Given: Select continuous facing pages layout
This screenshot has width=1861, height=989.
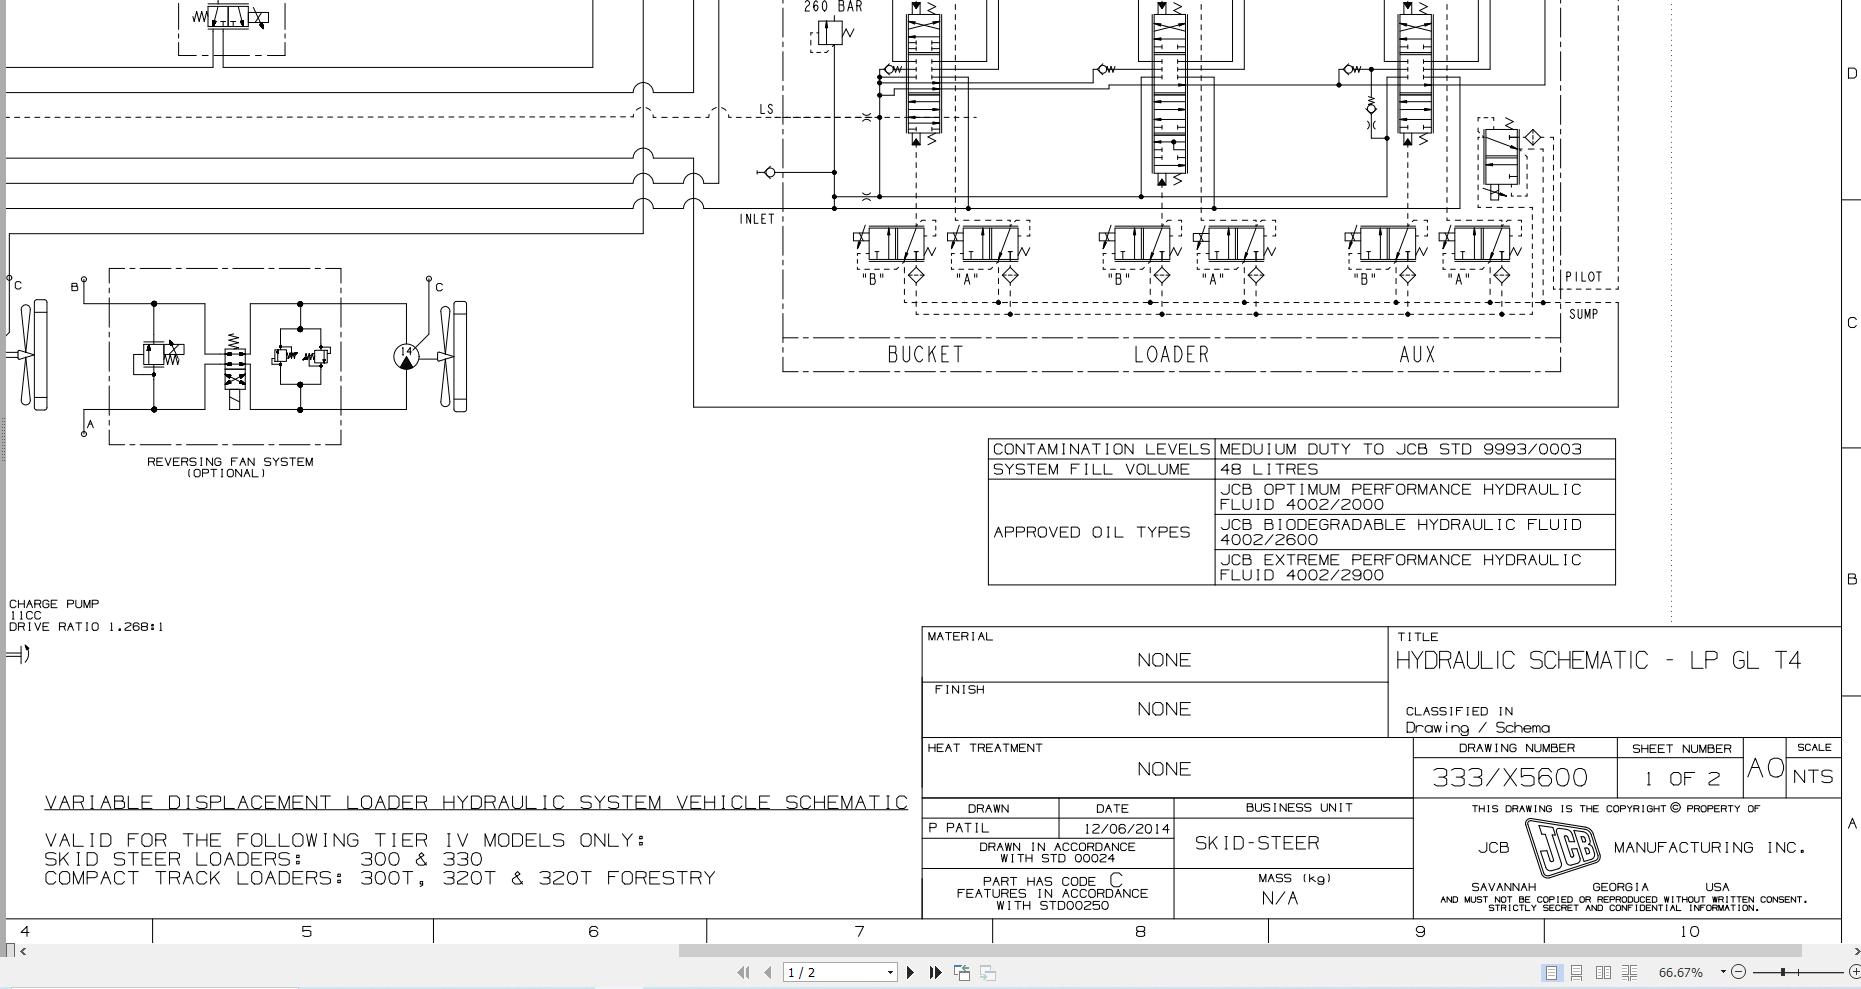Looking at the screenshot, I should click(x=1630, y=972).
